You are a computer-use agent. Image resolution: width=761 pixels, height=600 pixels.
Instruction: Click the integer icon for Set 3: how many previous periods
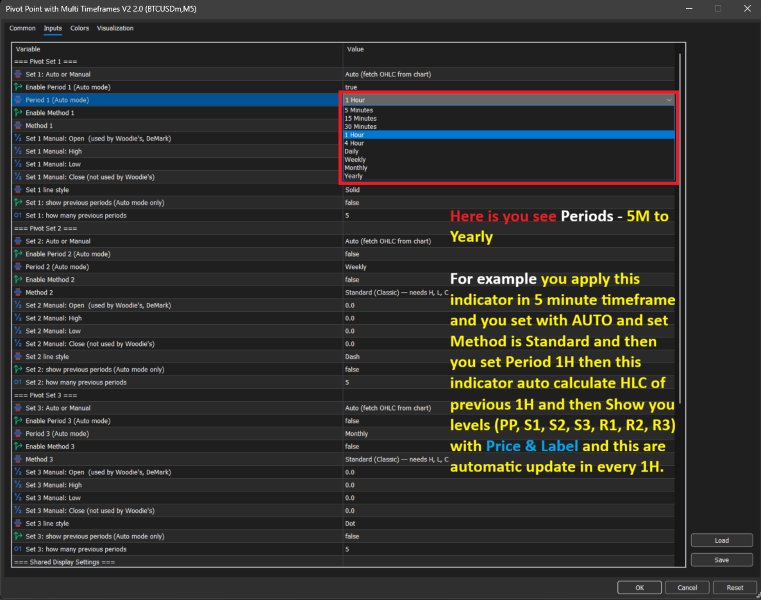click(18, 549)
